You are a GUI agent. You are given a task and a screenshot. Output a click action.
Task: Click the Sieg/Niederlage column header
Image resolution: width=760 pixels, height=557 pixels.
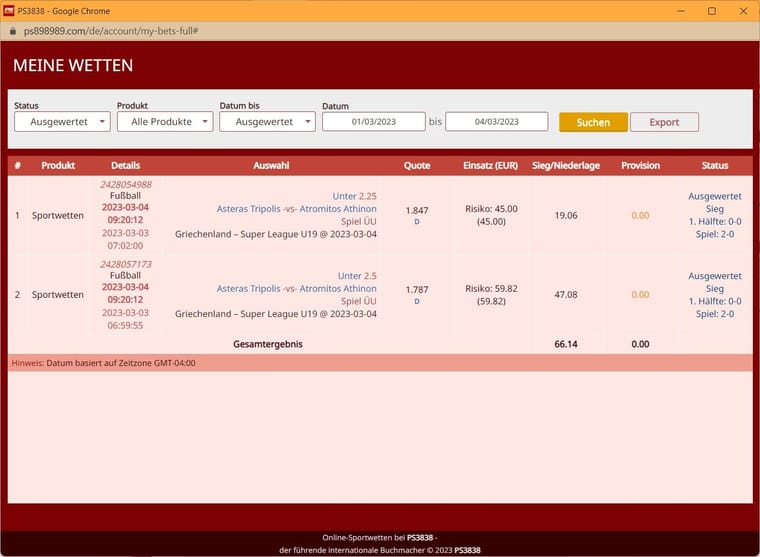(x=565, y=165)
